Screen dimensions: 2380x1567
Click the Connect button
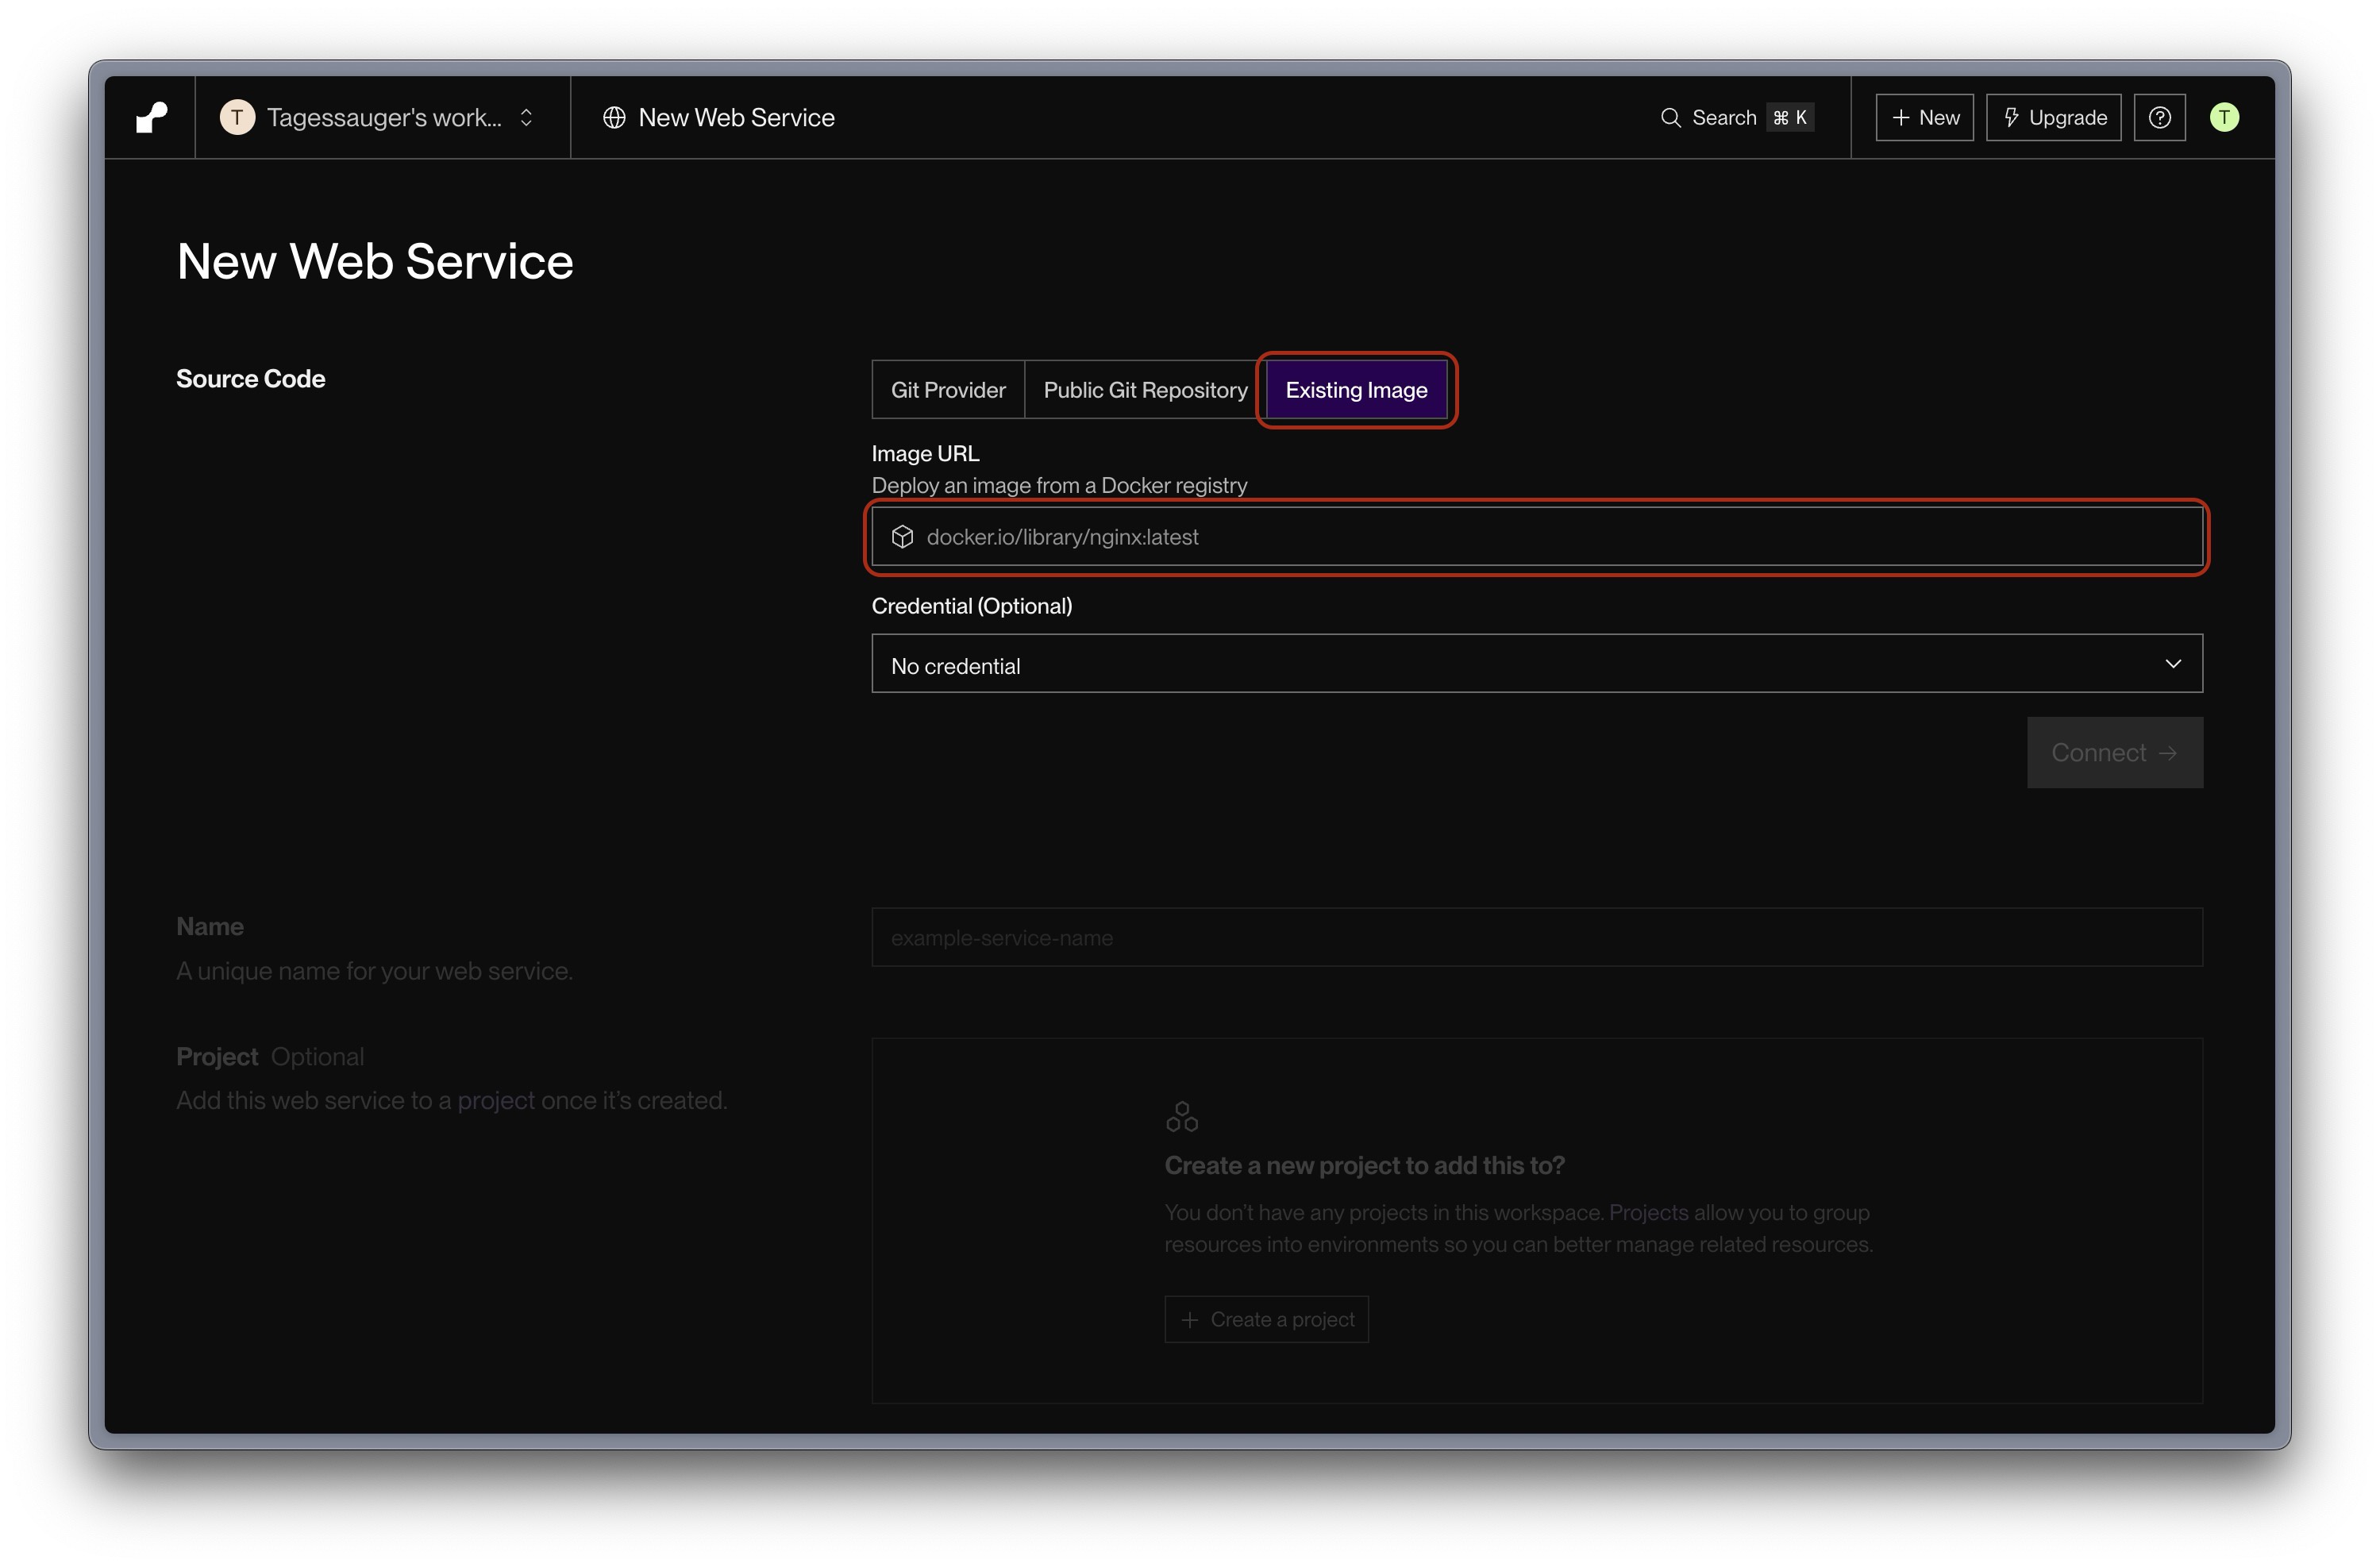(x=2114, y=752)
